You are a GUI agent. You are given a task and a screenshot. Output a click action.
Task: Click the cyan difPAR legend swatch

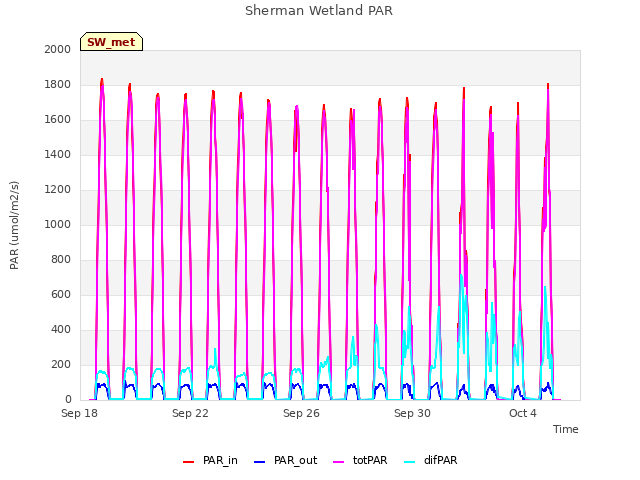coord(409,462)
